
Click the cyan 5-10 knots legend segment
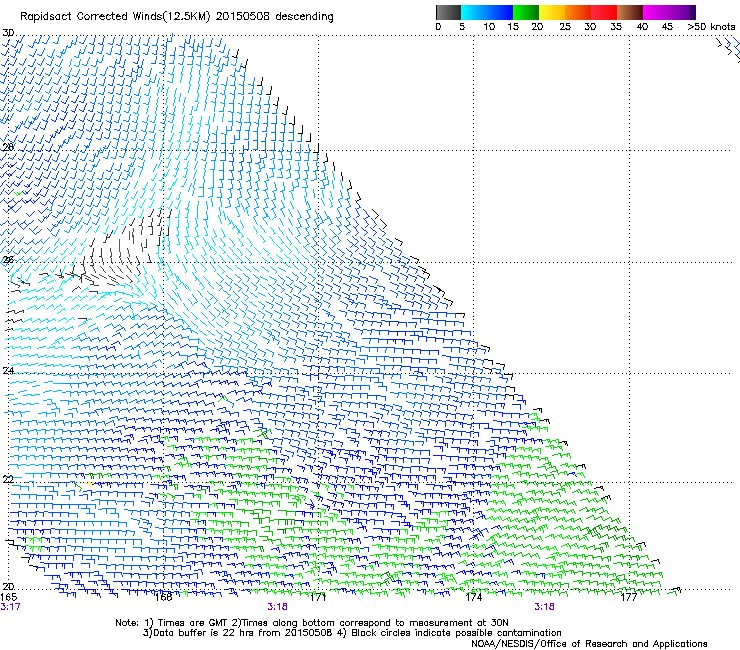pyautogui.click(x=474, y=12)
